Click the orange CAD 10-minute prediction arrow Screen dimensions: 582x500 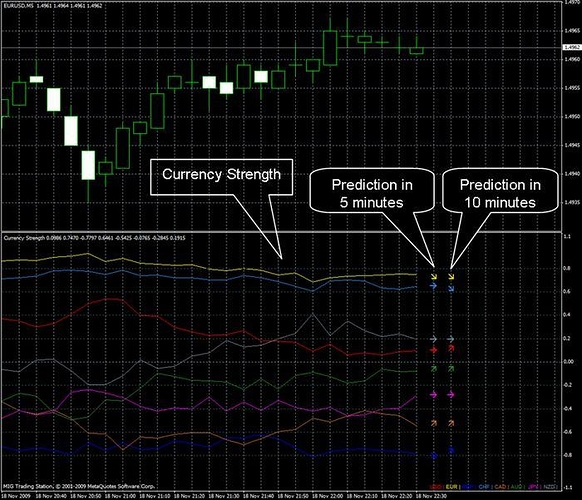(x=451, y=423)
